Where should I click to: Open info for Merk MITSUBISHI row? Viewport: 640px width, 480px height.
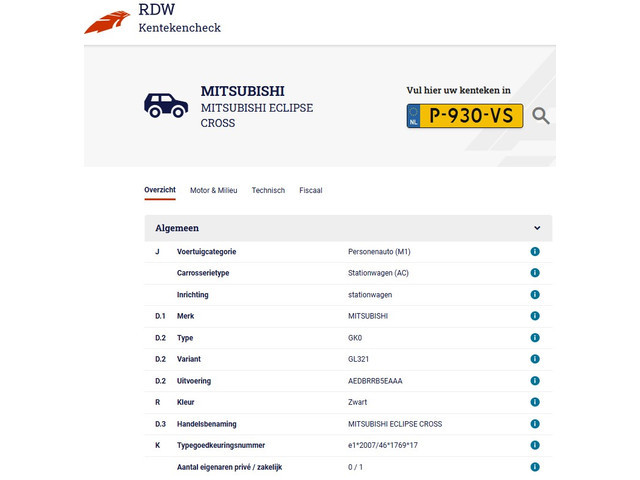pos(535,316)
